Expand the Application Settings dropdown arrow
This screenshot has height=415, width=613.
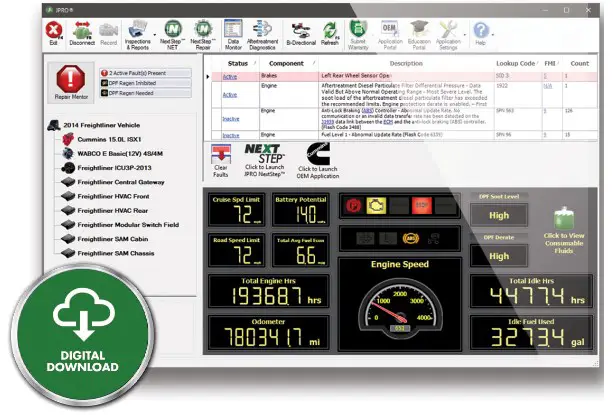(464, 35)
